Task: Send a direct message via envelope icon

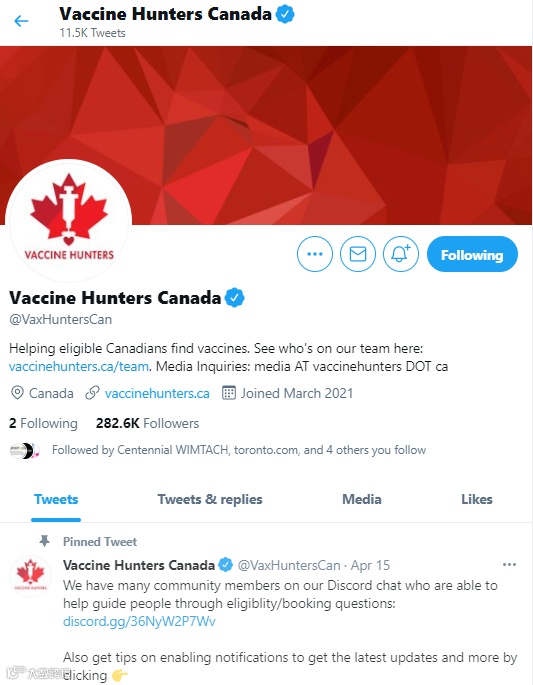Action: point(358,254)
